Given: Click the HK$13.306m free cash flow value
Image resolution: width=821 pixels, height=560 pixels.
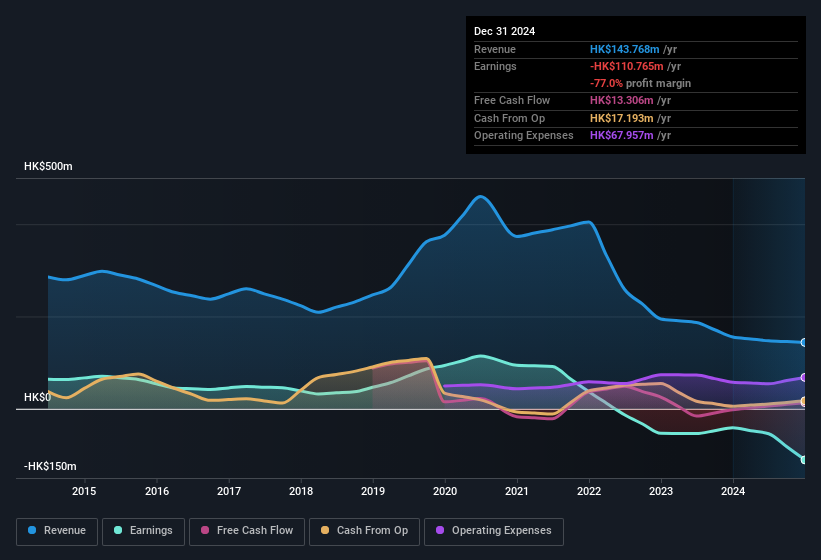Looking at the screenshot, I should click(621, 100).
